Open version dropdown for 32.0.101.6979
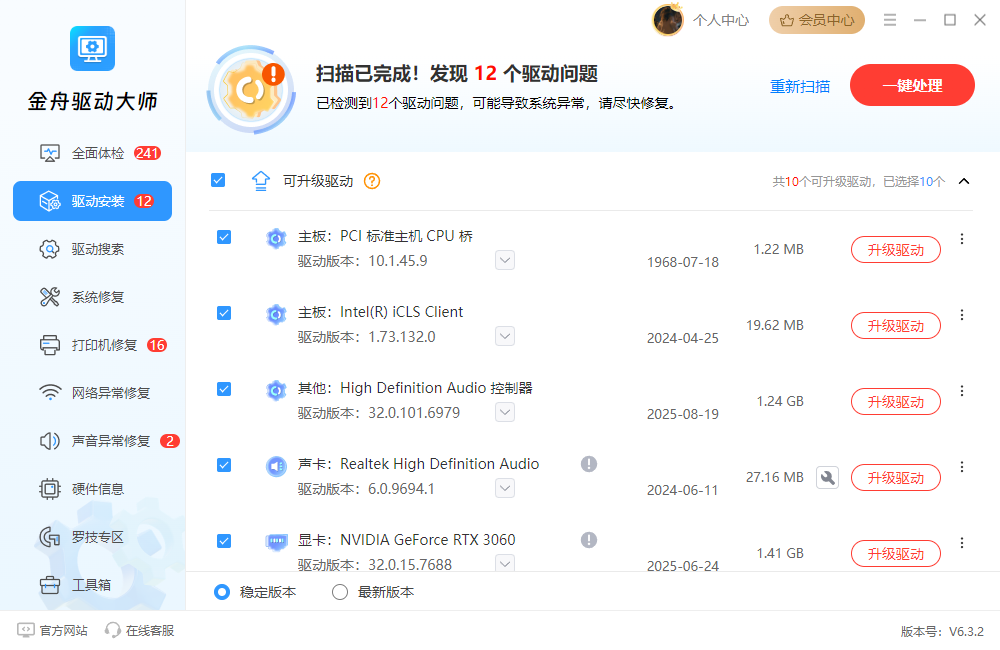Viewport: 1000px width, 650px height. (505, 412)
